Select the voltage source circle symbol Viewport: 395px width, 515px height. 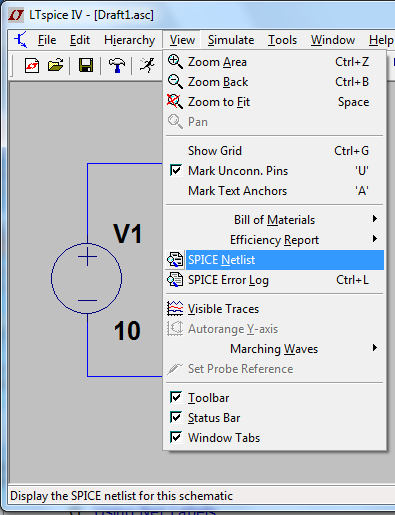coord(87,278)
